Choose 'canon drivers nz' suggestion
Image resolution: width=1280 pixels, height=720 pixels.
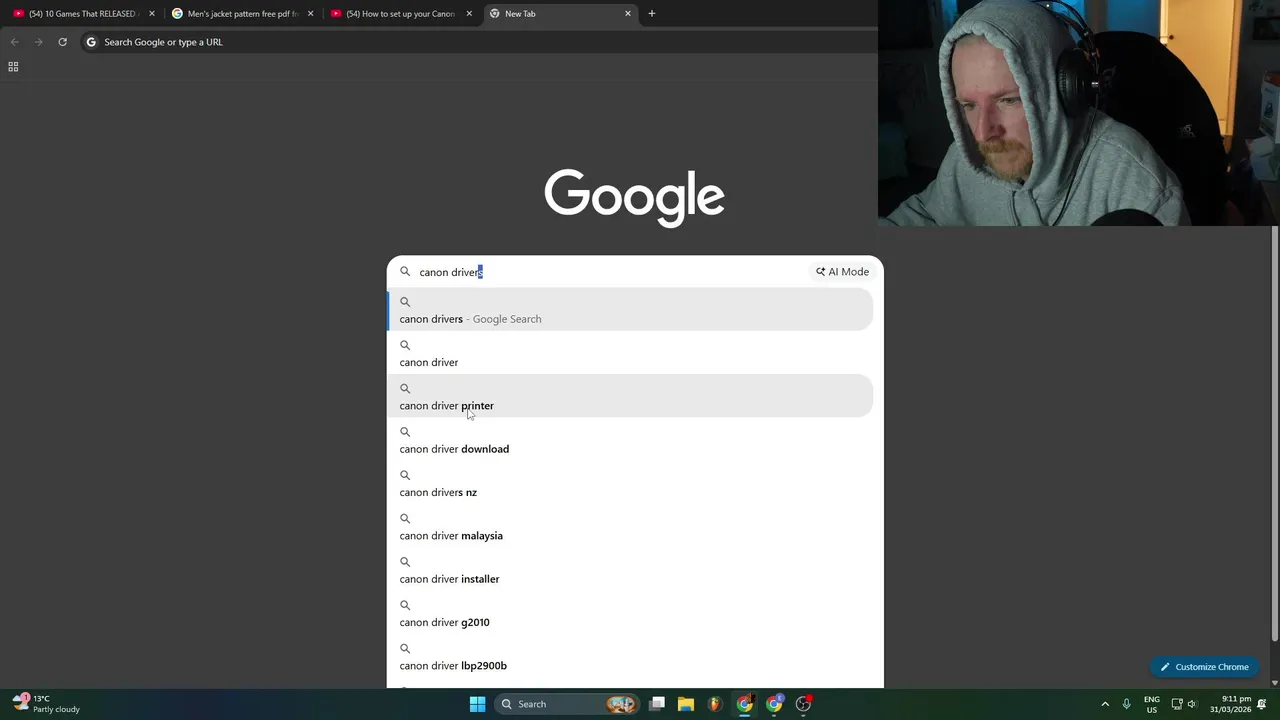pos(630,483)
